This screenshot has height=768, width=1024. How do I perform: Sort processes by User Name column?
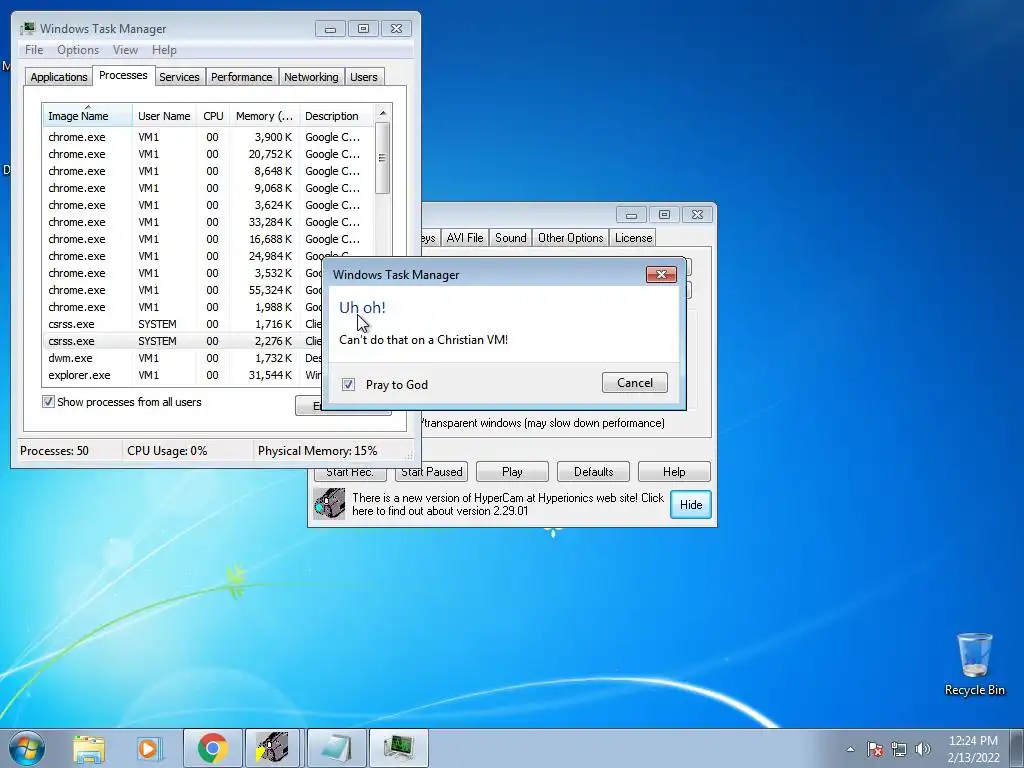(165, 116)
